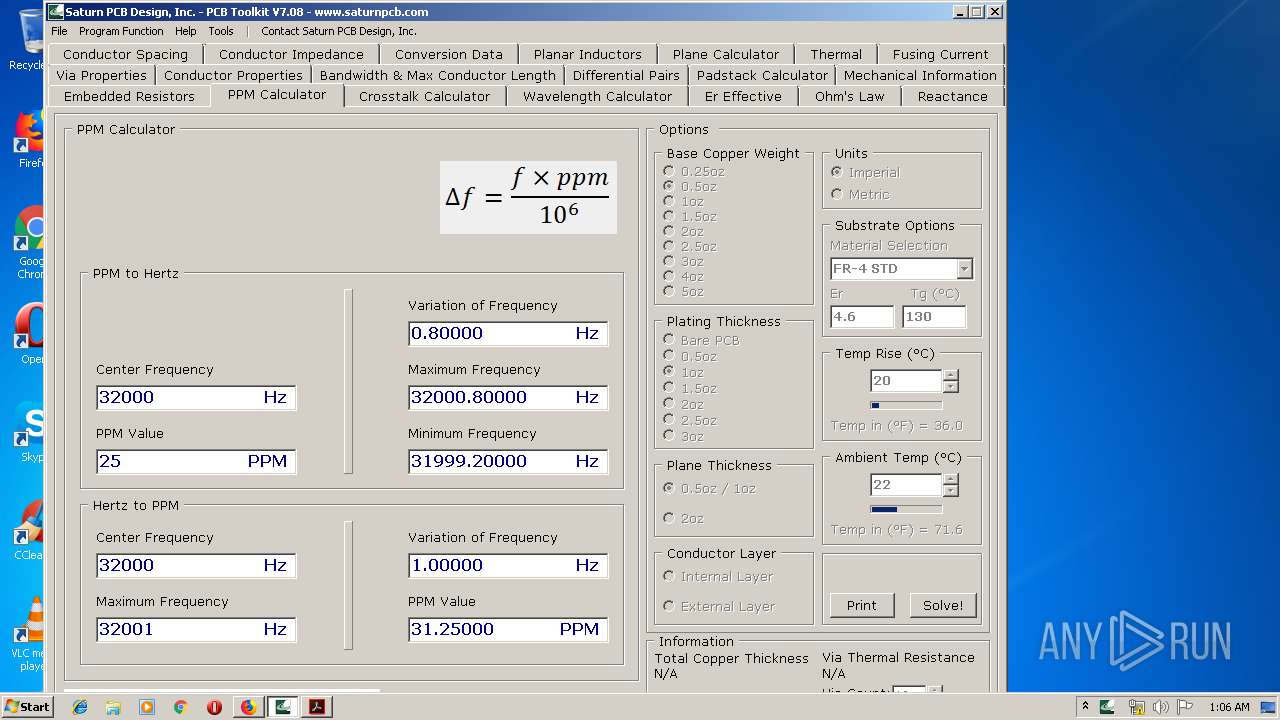
Task: Open the VLC media player desktop shortcut
Action: point(28,633)
